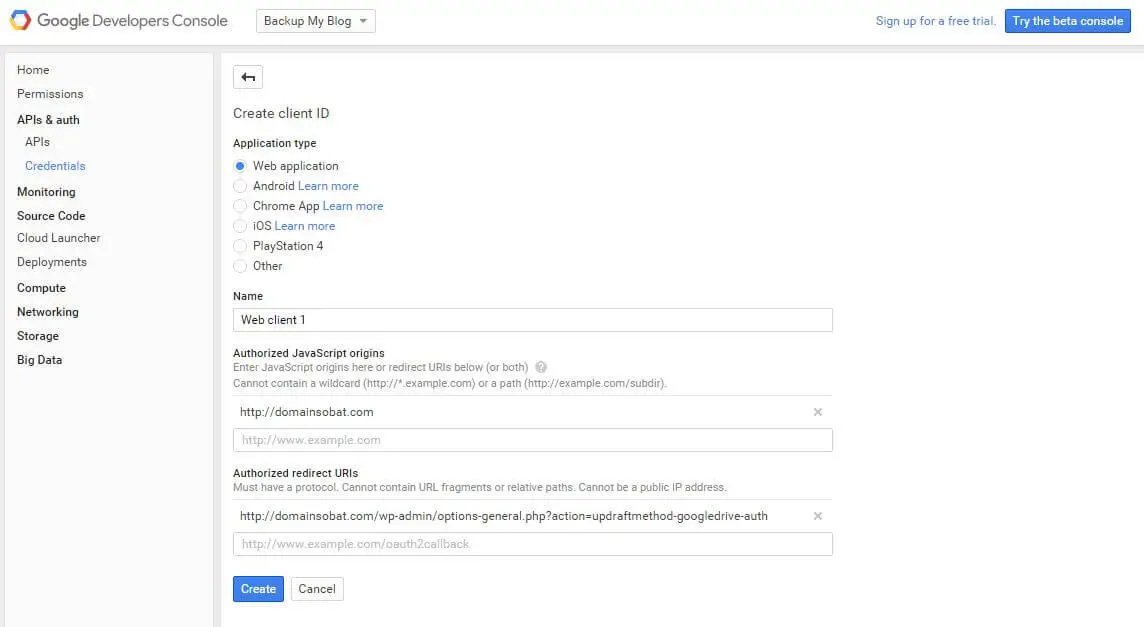Click the Google Developers Console logo
The width and height of the screenshot is (1144, 627).
[x=118, y=19]
